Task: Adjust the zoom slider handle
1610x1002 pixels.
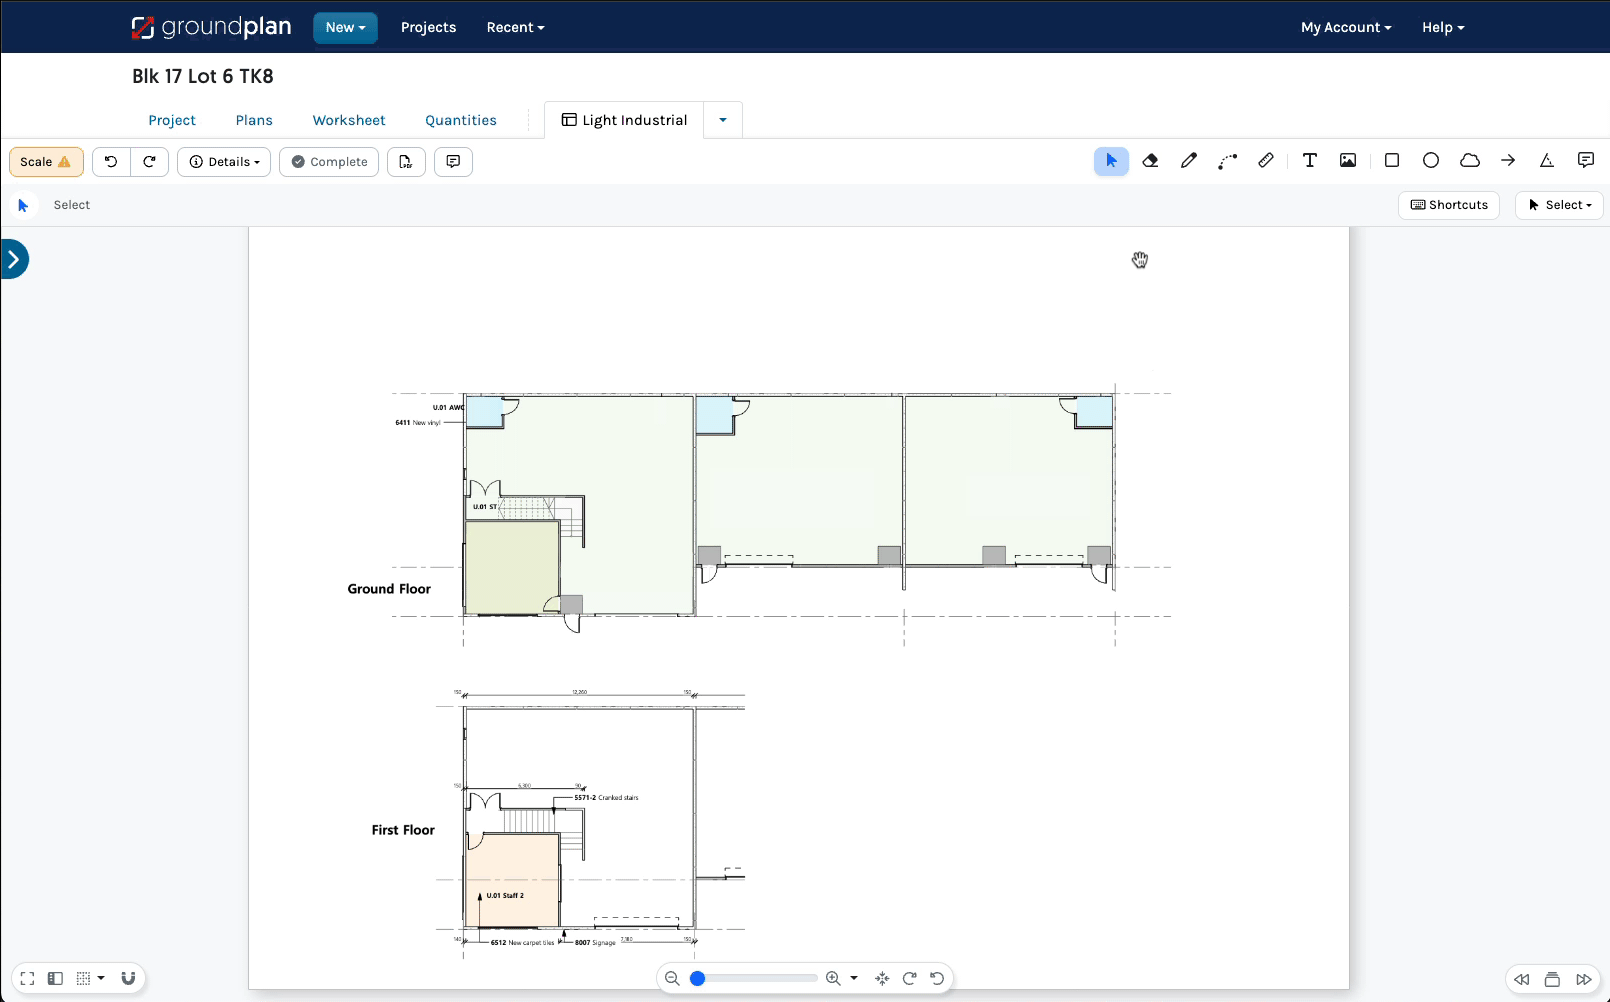Action: (698, 979)
